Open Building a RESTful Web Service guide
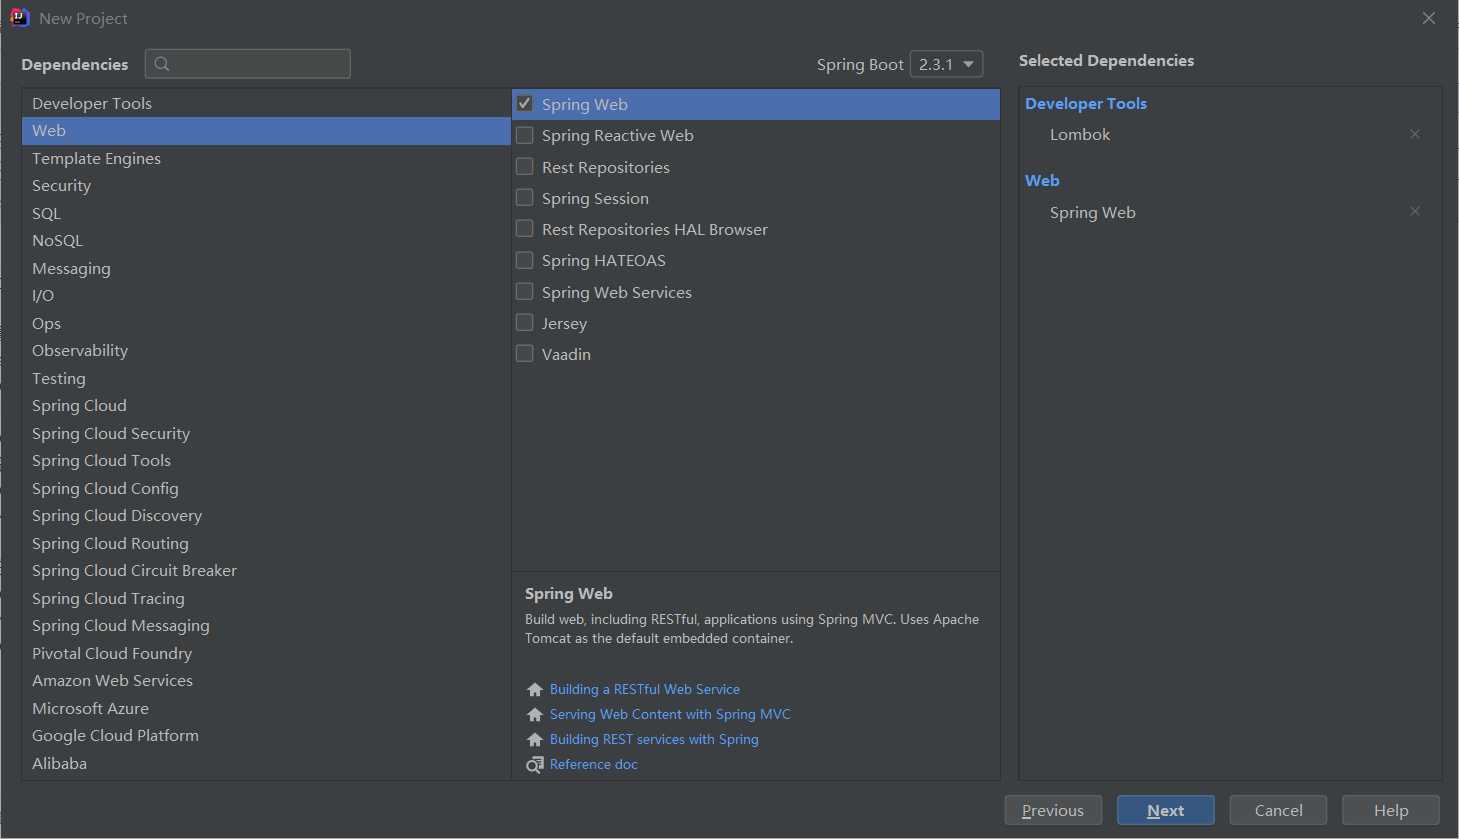Image resolution: width=1459 pixels, height=839 pixels. click(x=645, y=689)
